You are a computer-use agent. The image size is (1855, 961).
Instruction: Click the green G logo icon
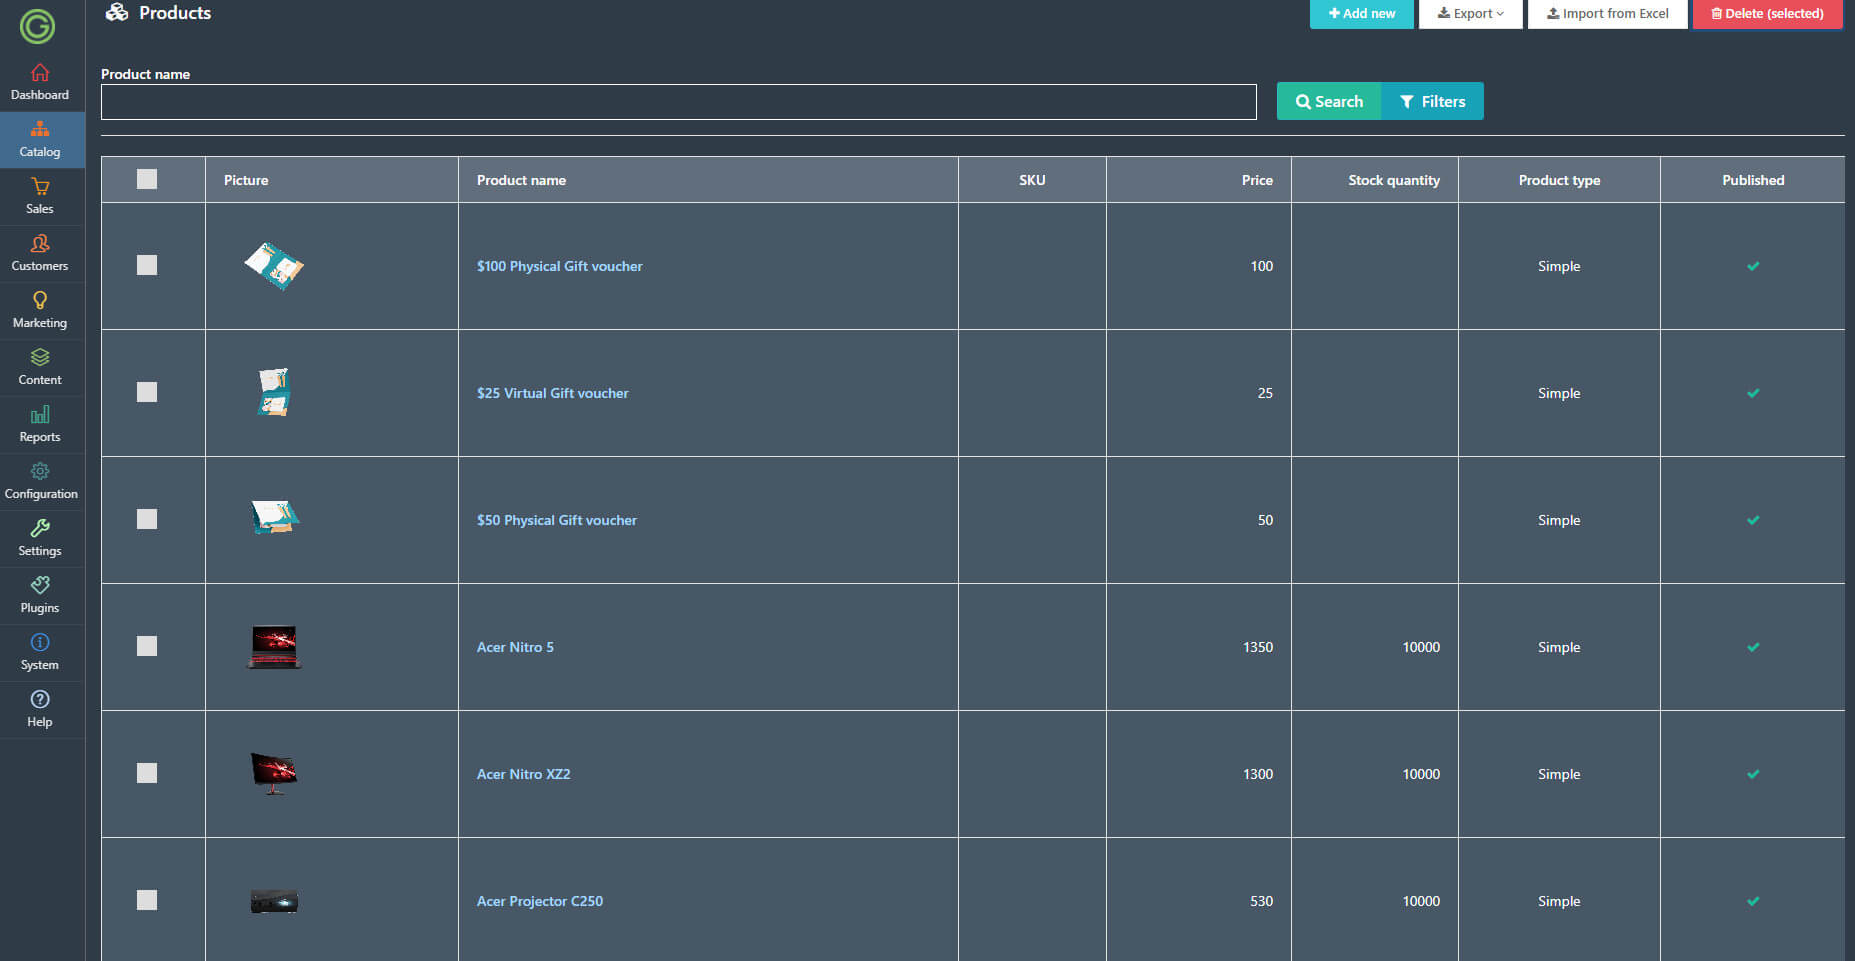tap(37, 26)
